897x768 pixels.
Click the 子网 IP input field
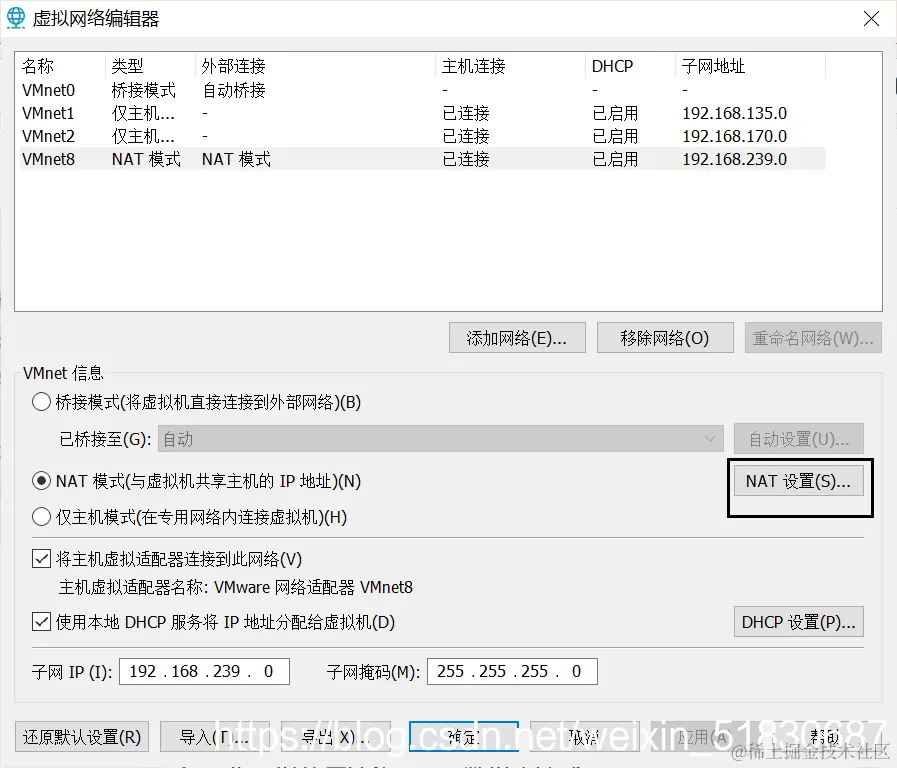[x=204, y=671]
